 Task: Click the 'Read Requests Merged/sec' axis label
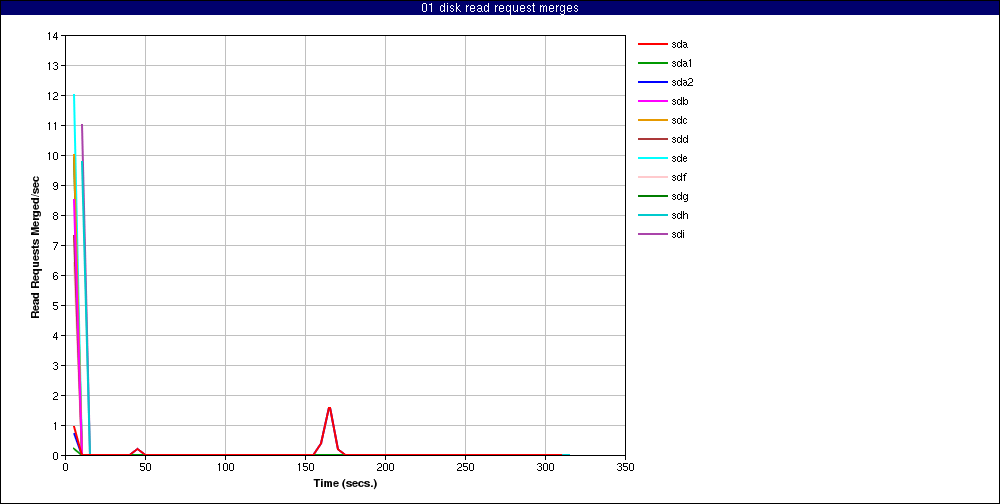(x=37, y=246)
